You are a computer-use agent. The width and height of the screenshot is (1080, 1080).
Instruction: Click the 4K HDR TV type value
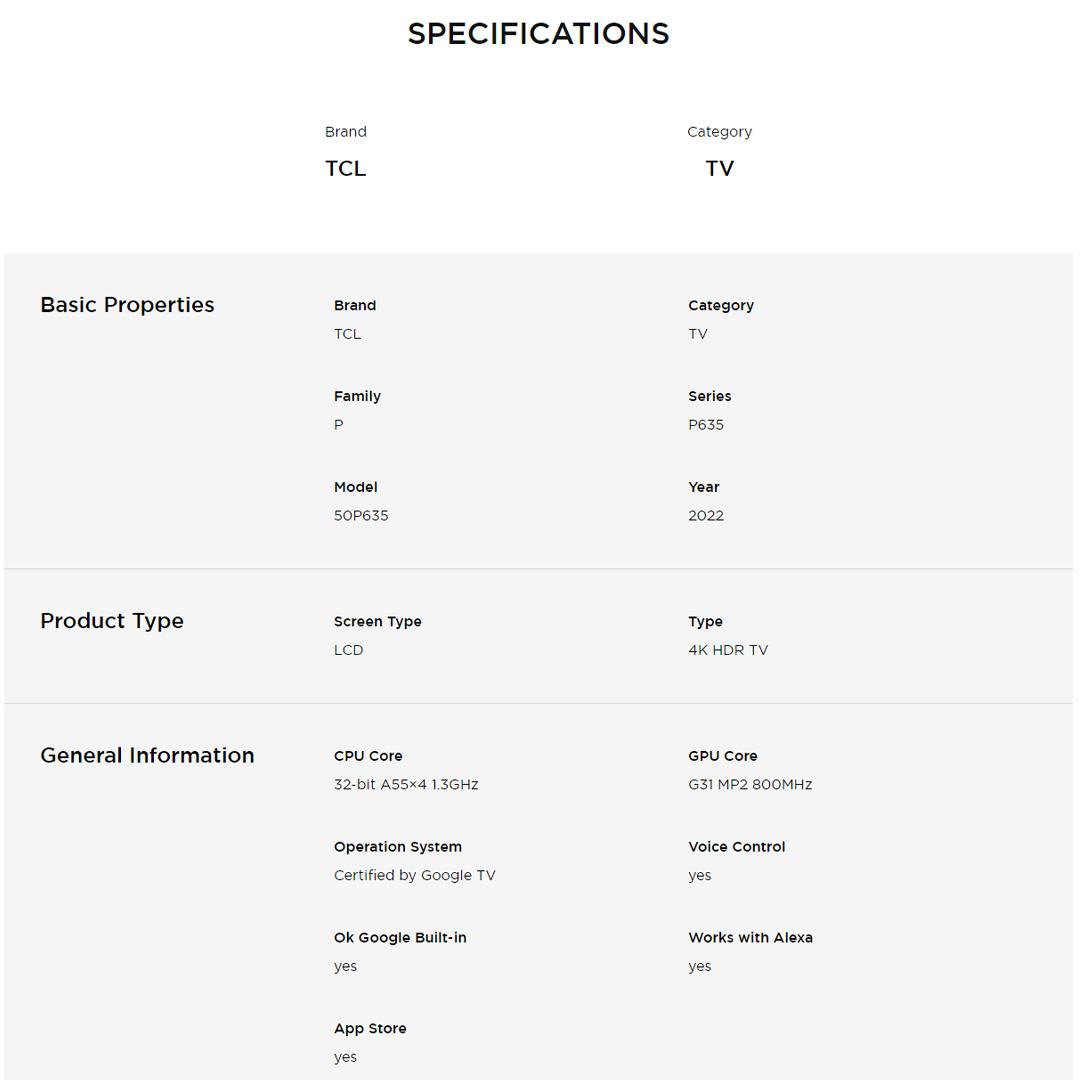point(728,650)
